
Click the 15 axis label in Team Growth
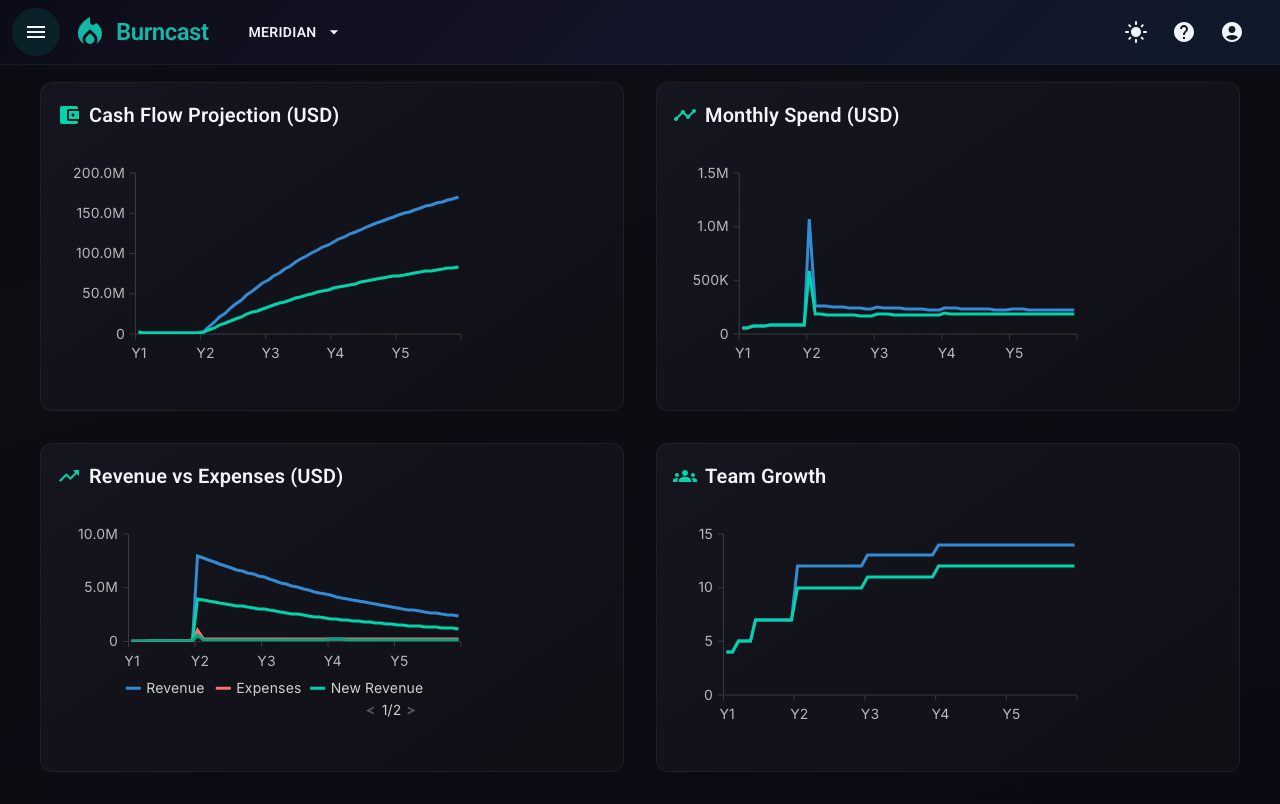705,534
